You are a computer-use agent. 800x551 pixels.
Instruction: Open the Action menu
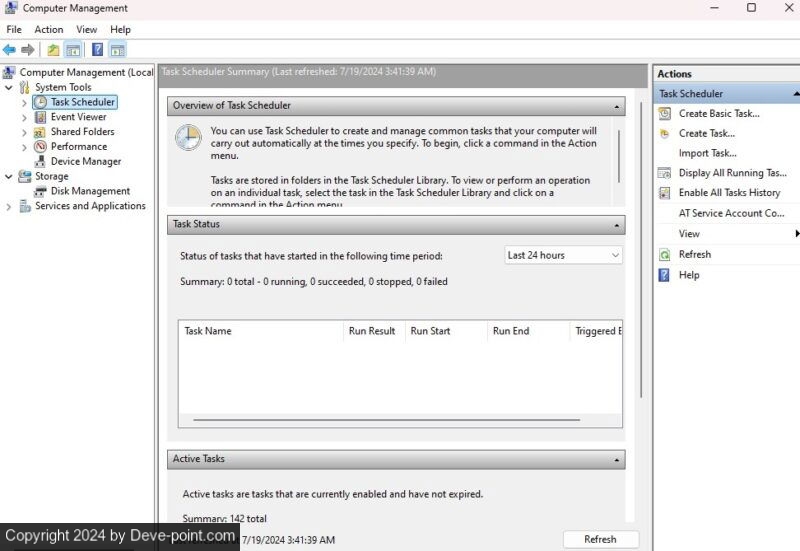tap(48, 30)
